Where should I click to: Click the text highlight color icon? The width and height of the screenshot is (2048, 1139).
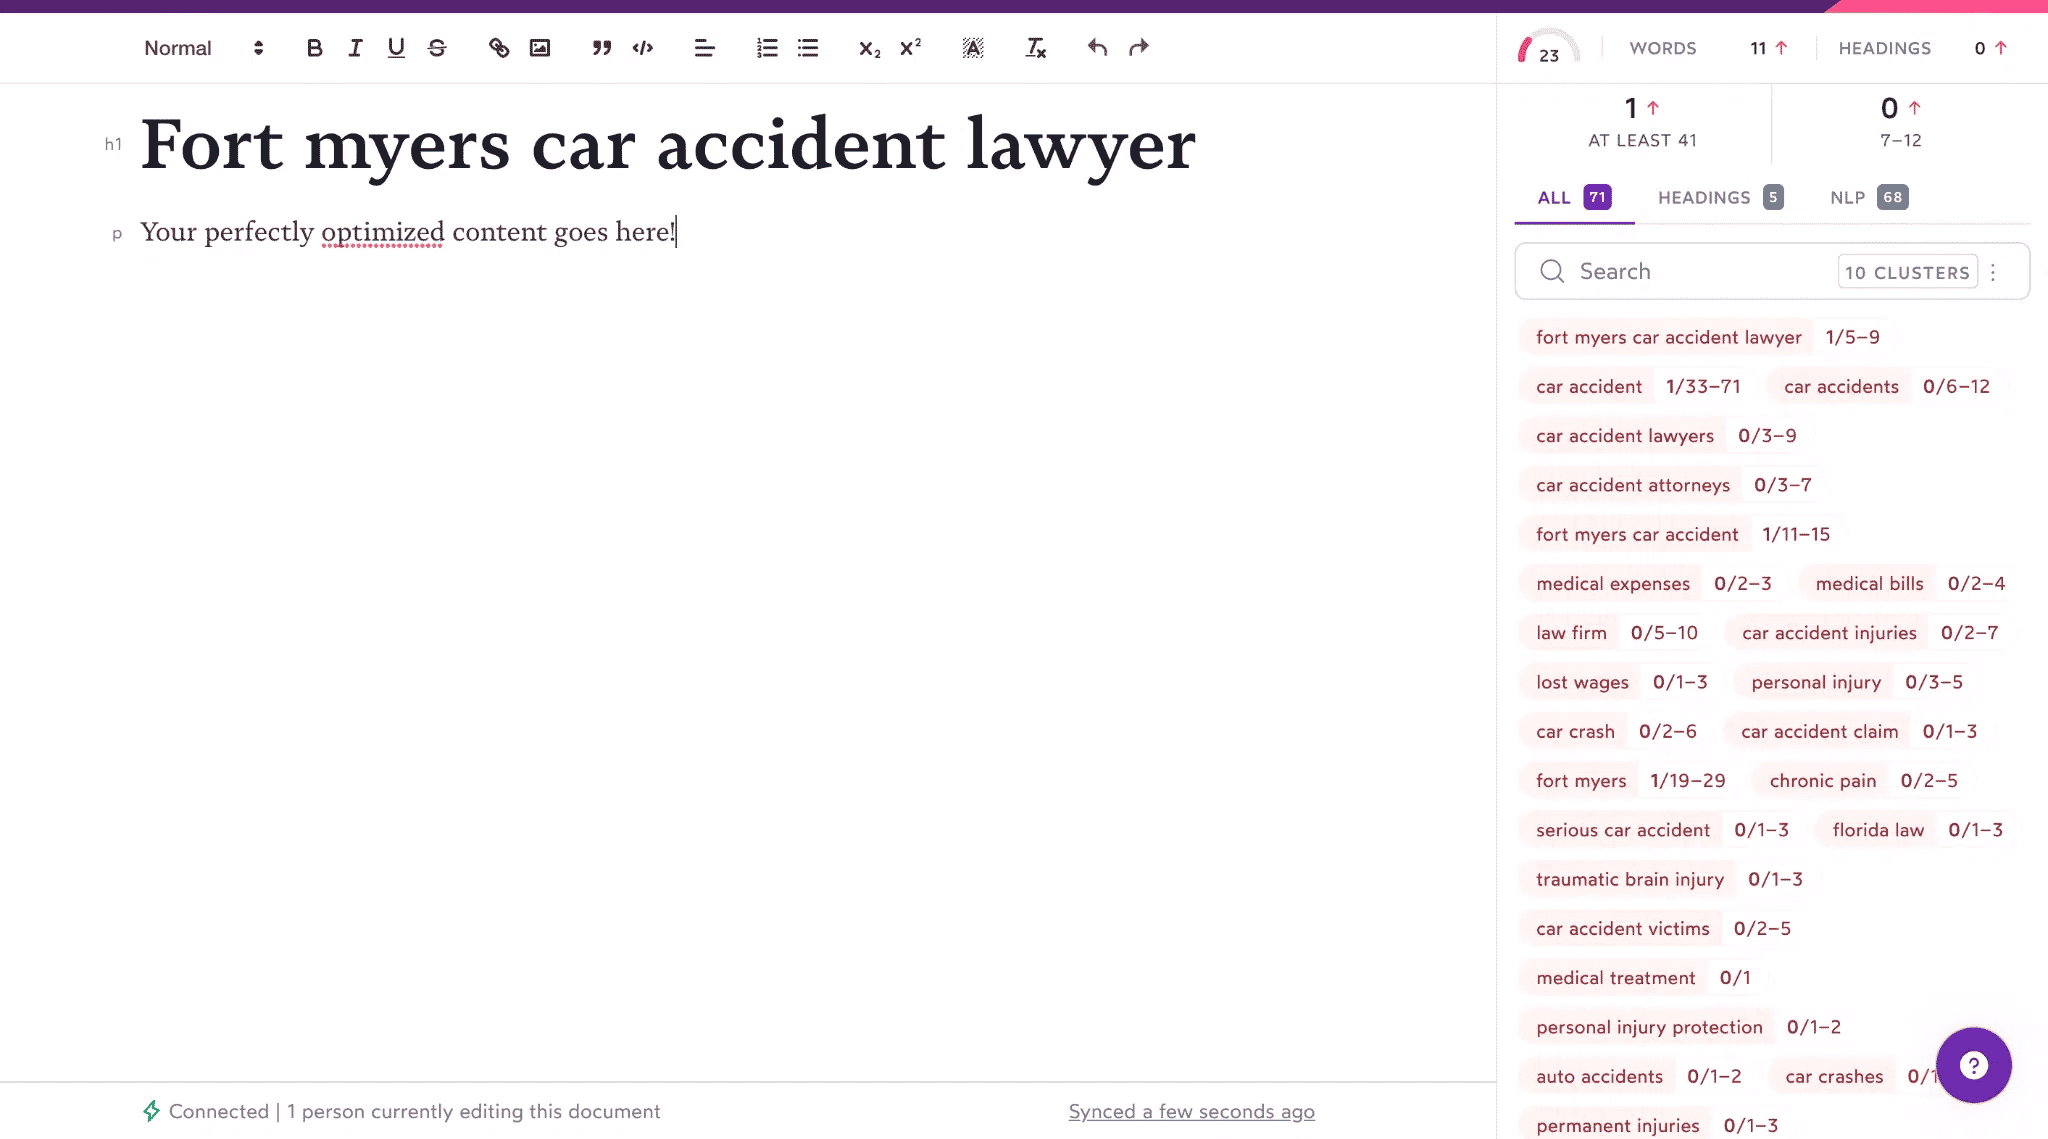973,48
